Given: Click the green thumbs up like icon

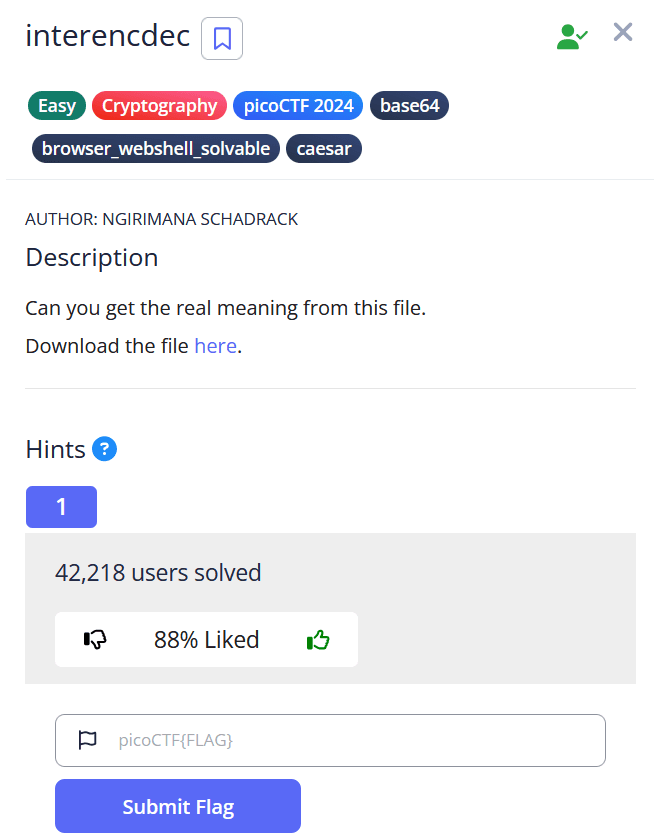Looking at the screenshot, I should (318, 640).
